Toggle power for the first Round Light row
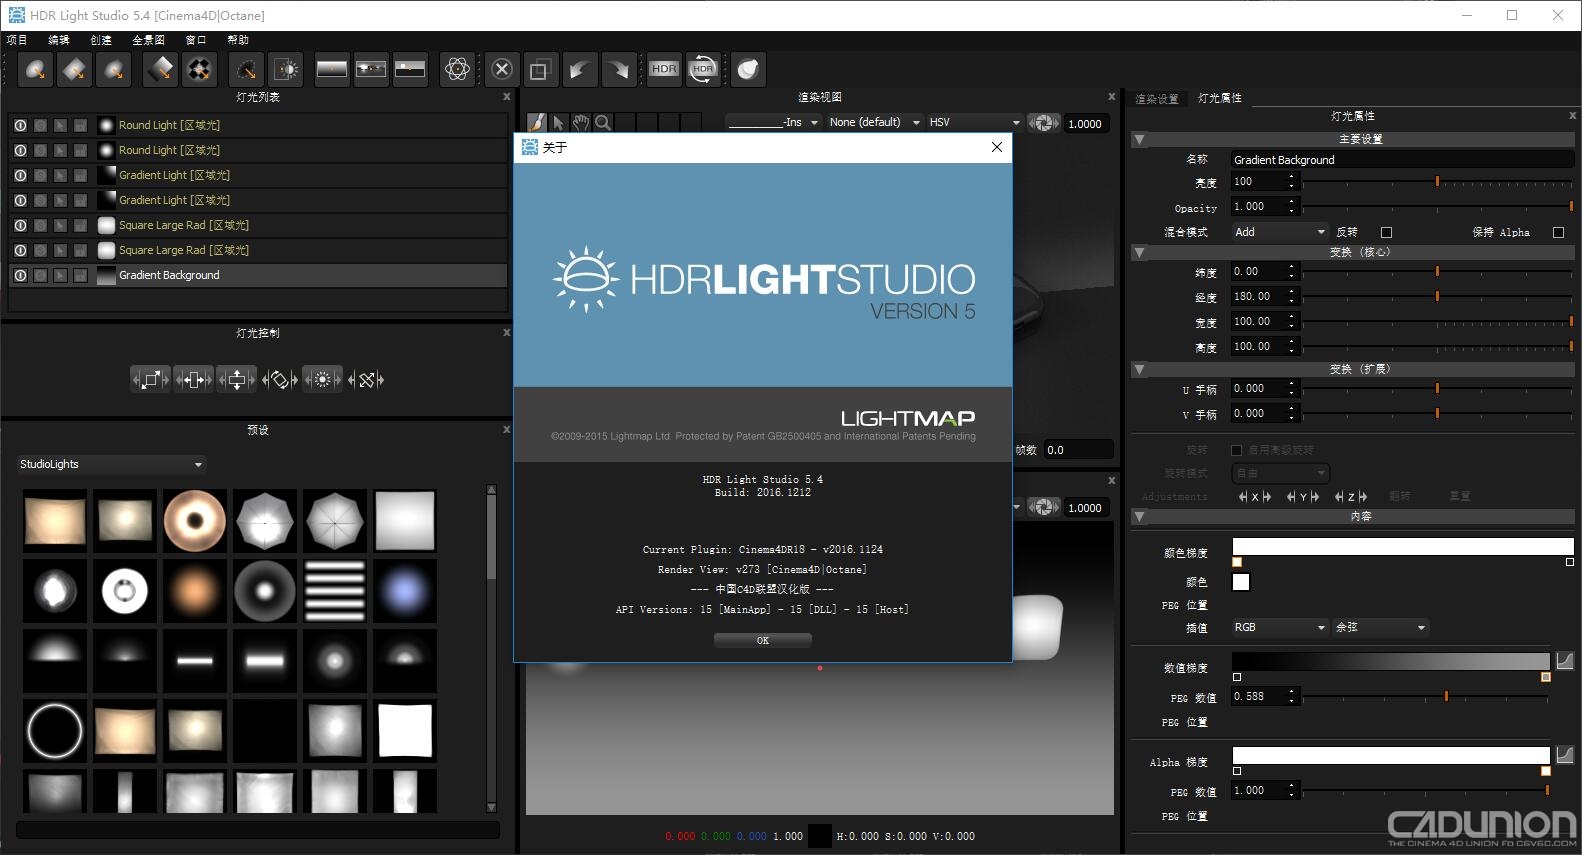1582x855 pixels. click(20, 125)
